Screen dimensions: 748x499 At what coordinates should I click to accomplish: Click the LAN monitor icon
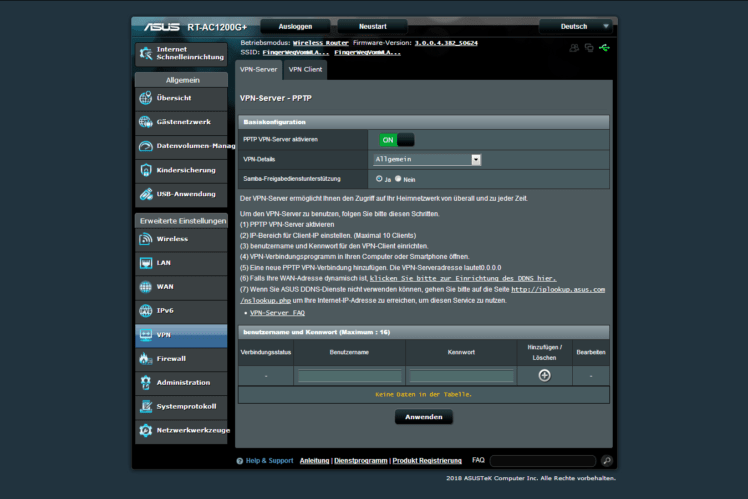coord(145,263)
